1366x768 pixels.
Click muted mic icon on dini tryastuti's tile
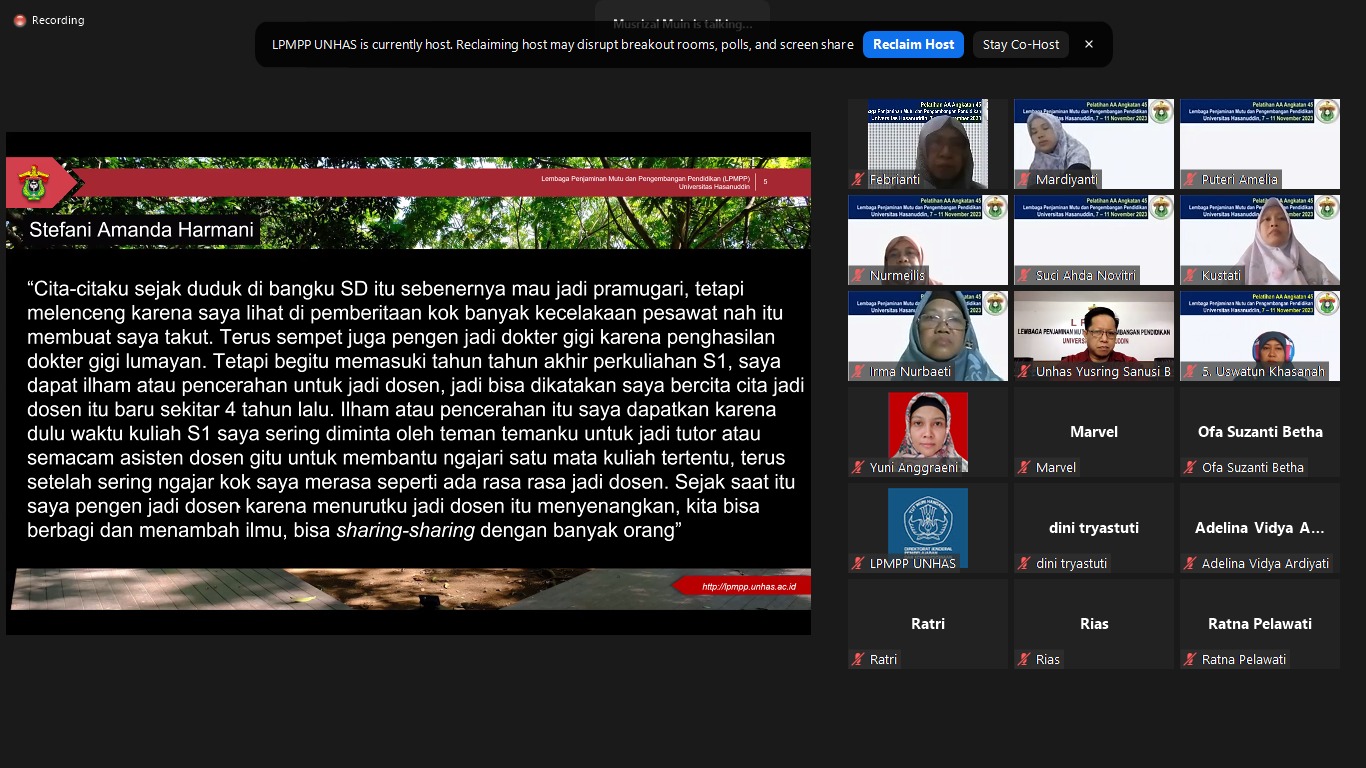point(1024,564)
